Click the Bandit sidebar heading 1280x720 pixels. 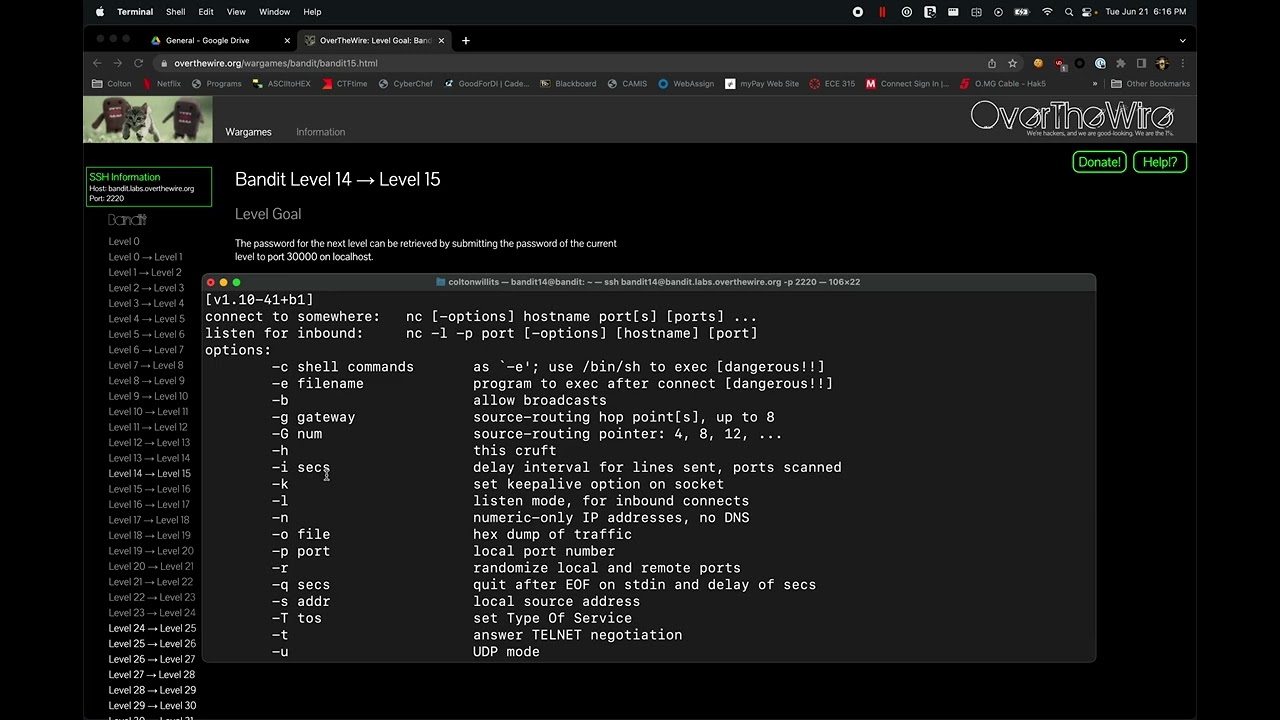click(x=127, y=220)
